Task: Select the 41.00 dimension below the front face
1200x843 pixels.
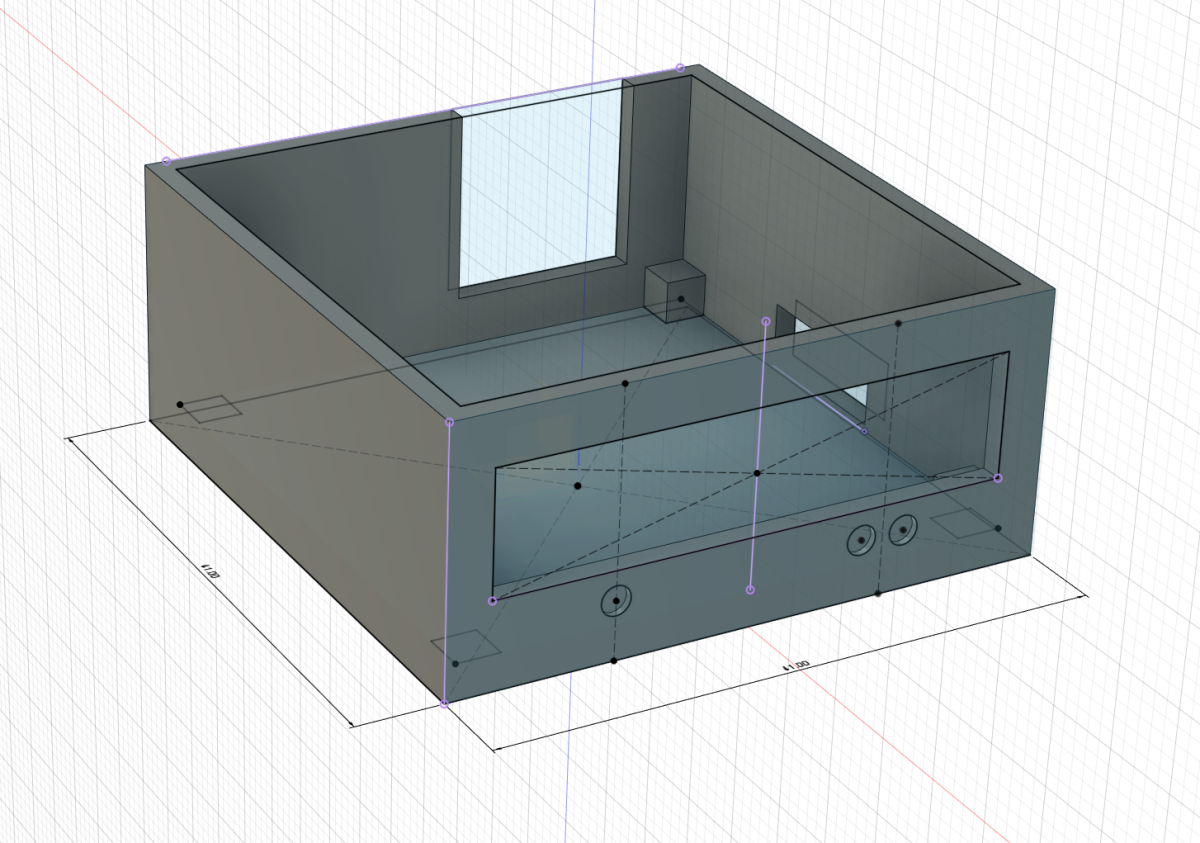Action: point(796,664)
